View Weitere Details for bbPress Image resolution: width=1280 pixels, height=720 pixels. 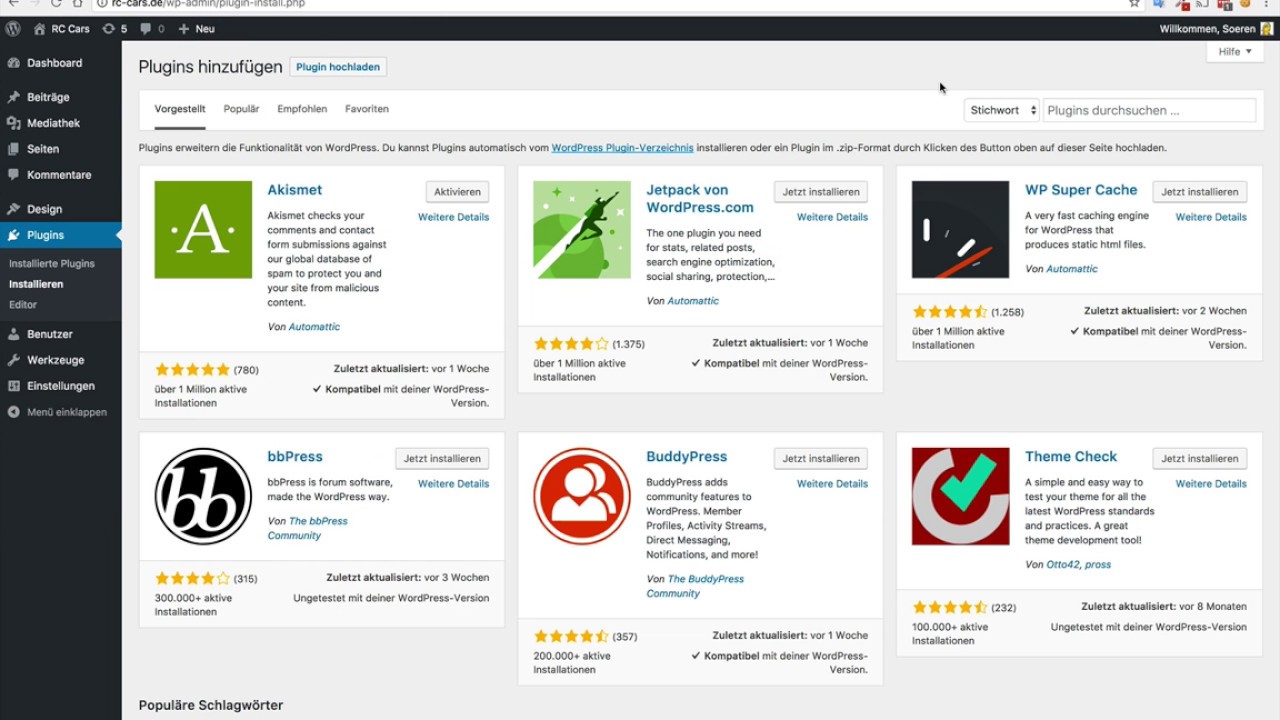coord(454,484)
